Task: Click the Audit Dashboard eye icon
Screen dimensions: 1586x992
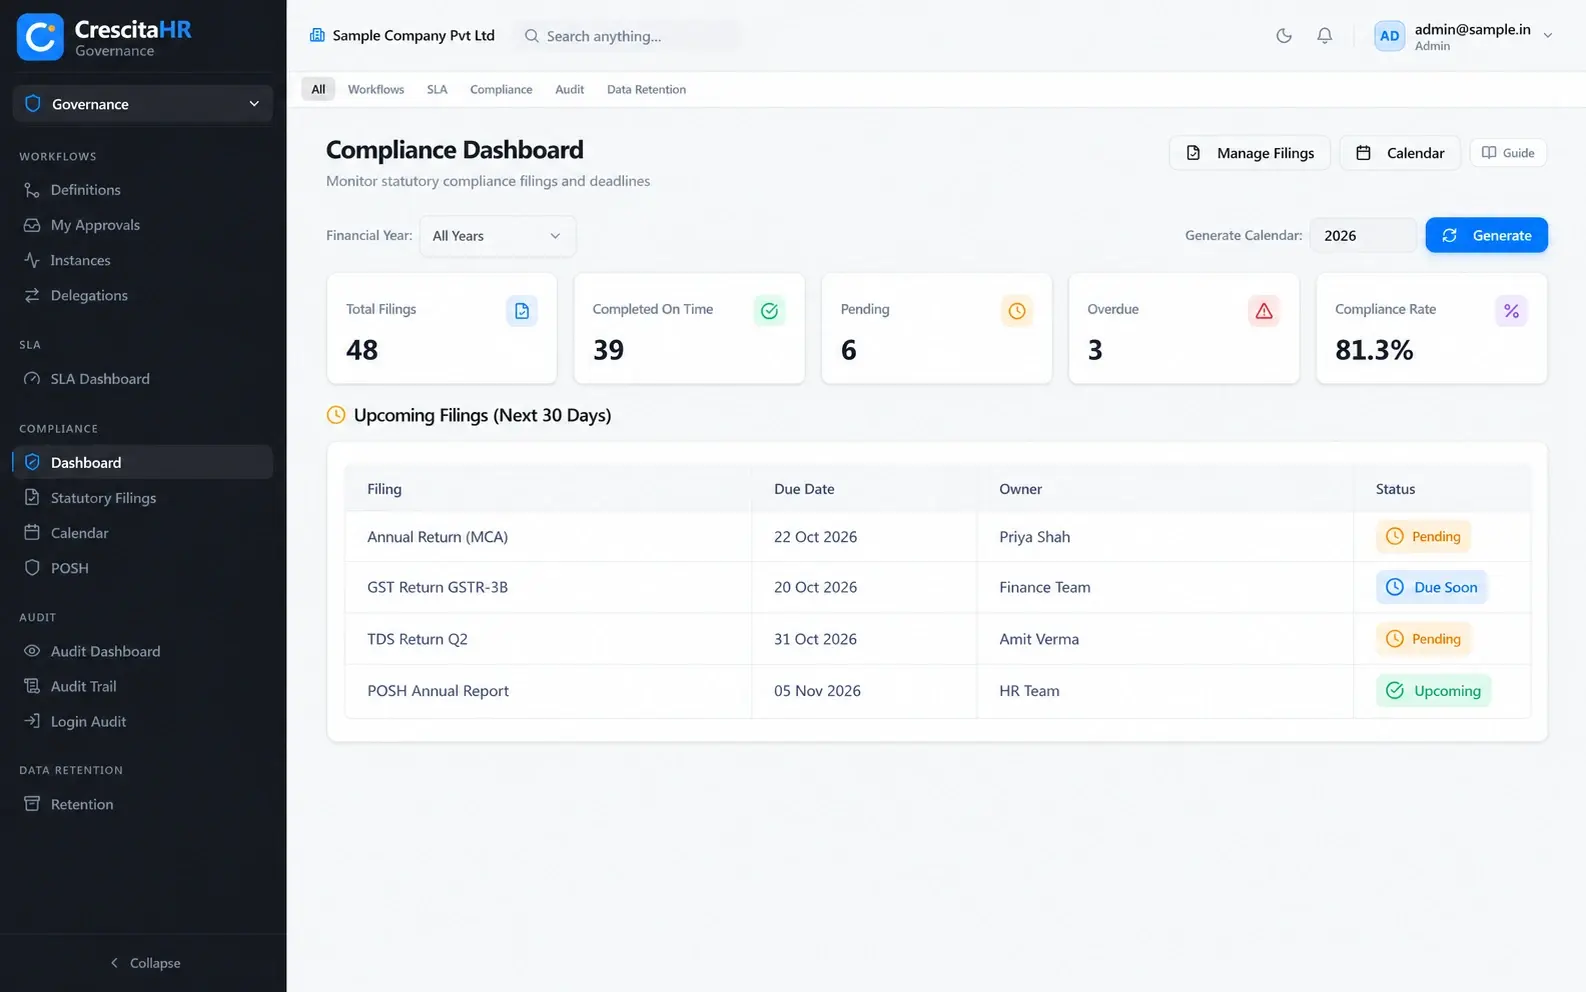Action: [32, 651]
